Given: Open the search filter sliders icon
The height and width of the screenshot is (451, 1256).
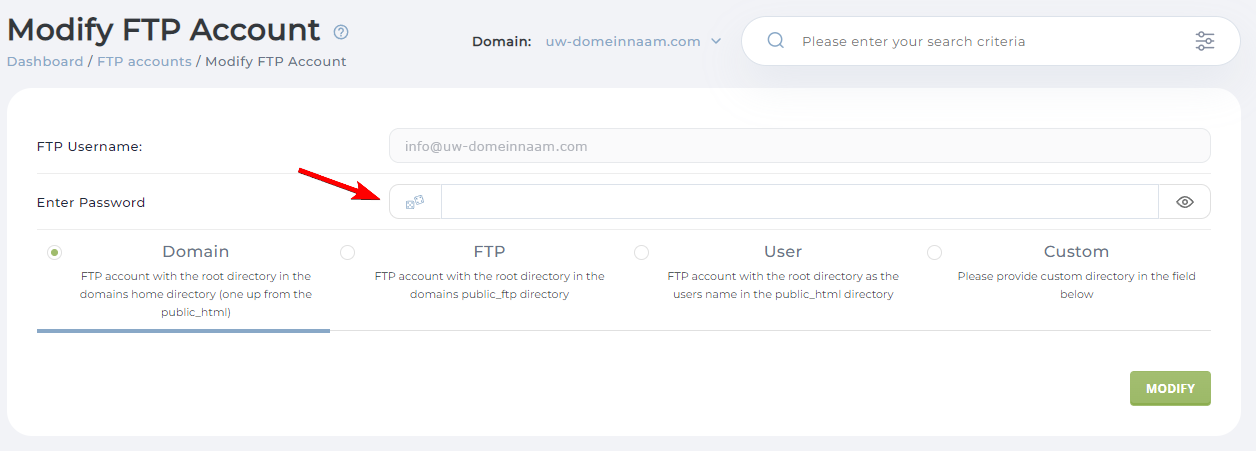Looking at the screenshot, I should [1205, 41].
